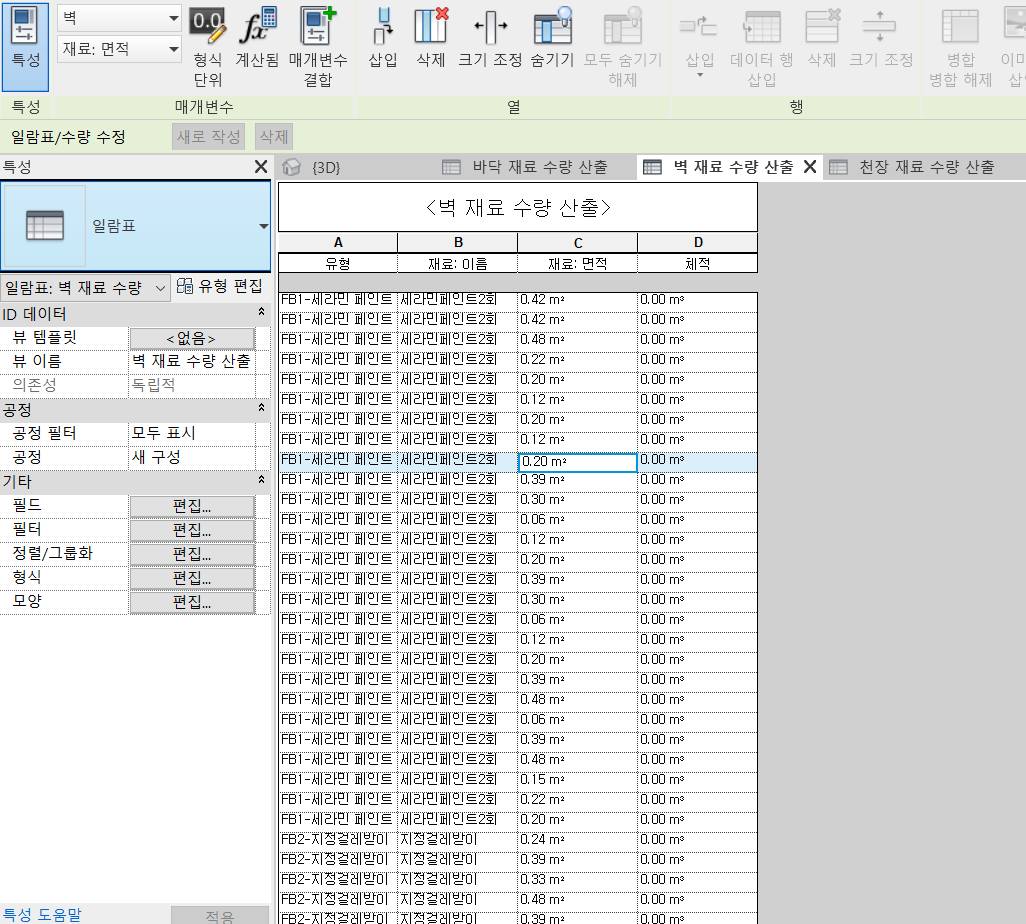Insert a column with the 삽입 column tool
1026x924 pixels.
click(383, 38)
